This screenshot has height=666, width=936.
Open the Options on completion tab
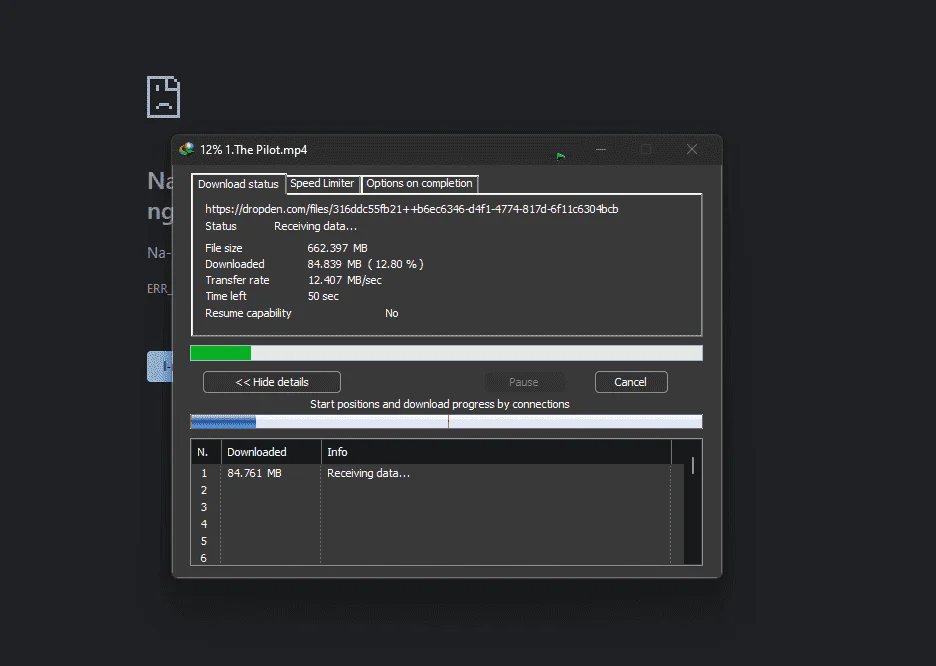419,183
